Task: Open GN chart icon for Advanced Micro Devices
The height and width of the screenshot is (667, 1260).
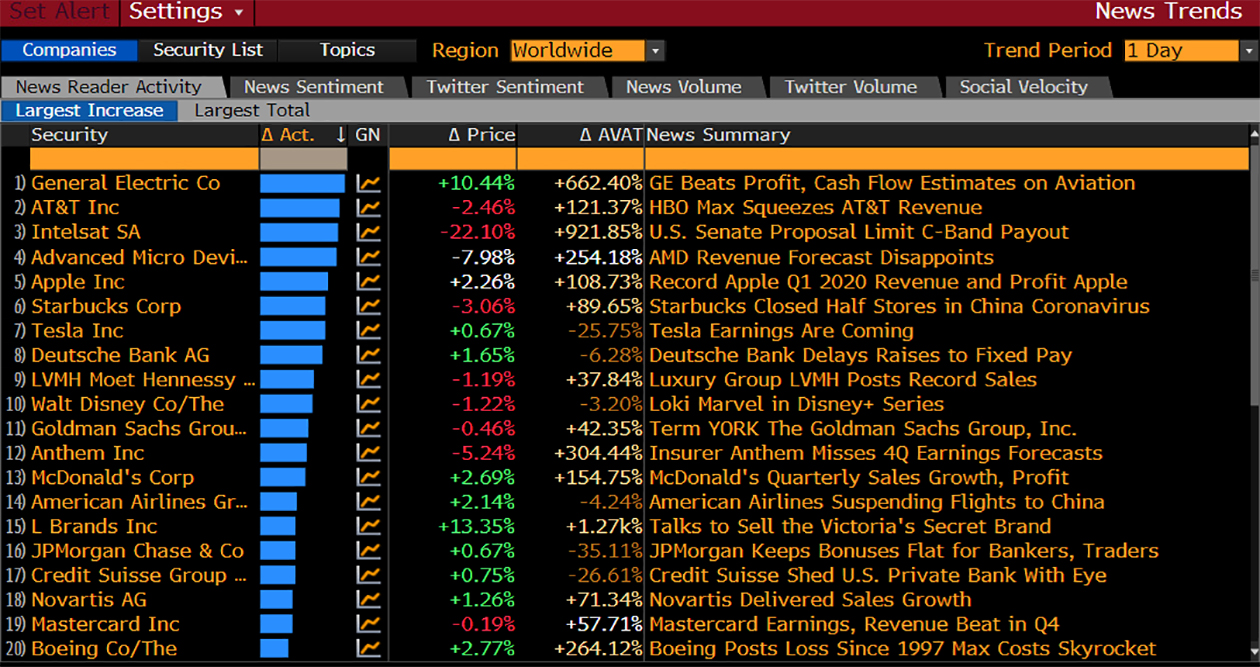Action: (x=369, y=257)
